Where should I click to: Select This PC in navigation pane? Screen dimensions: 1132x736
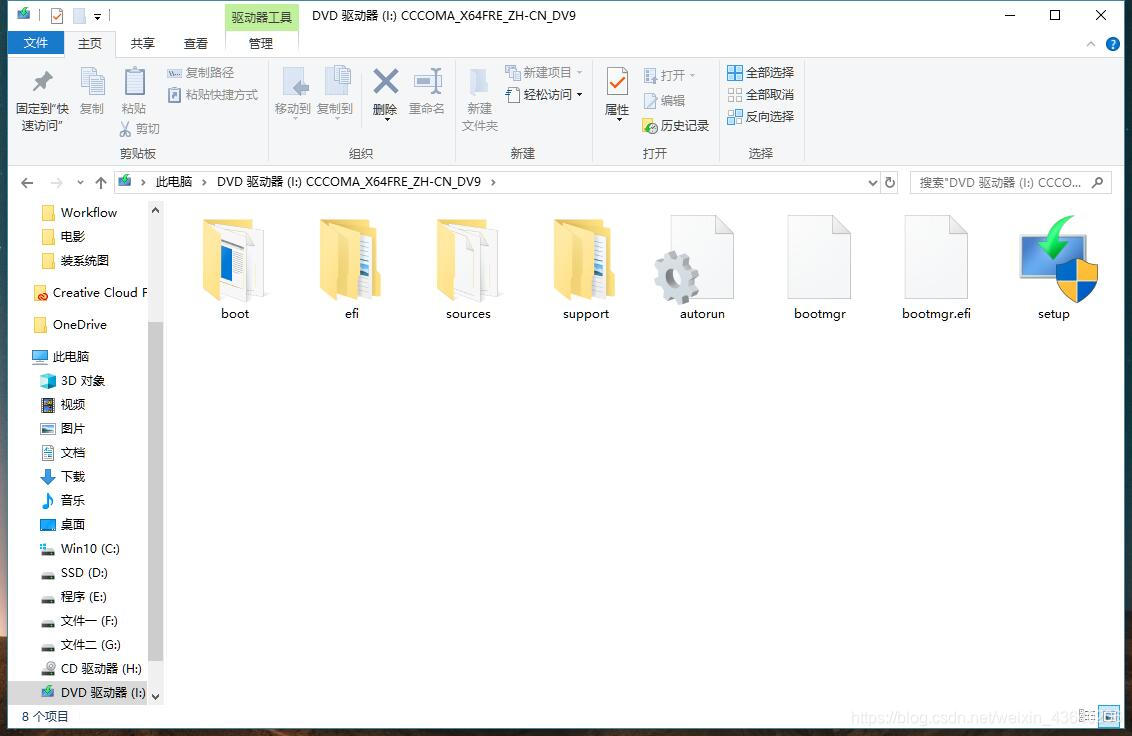[61, 356]
